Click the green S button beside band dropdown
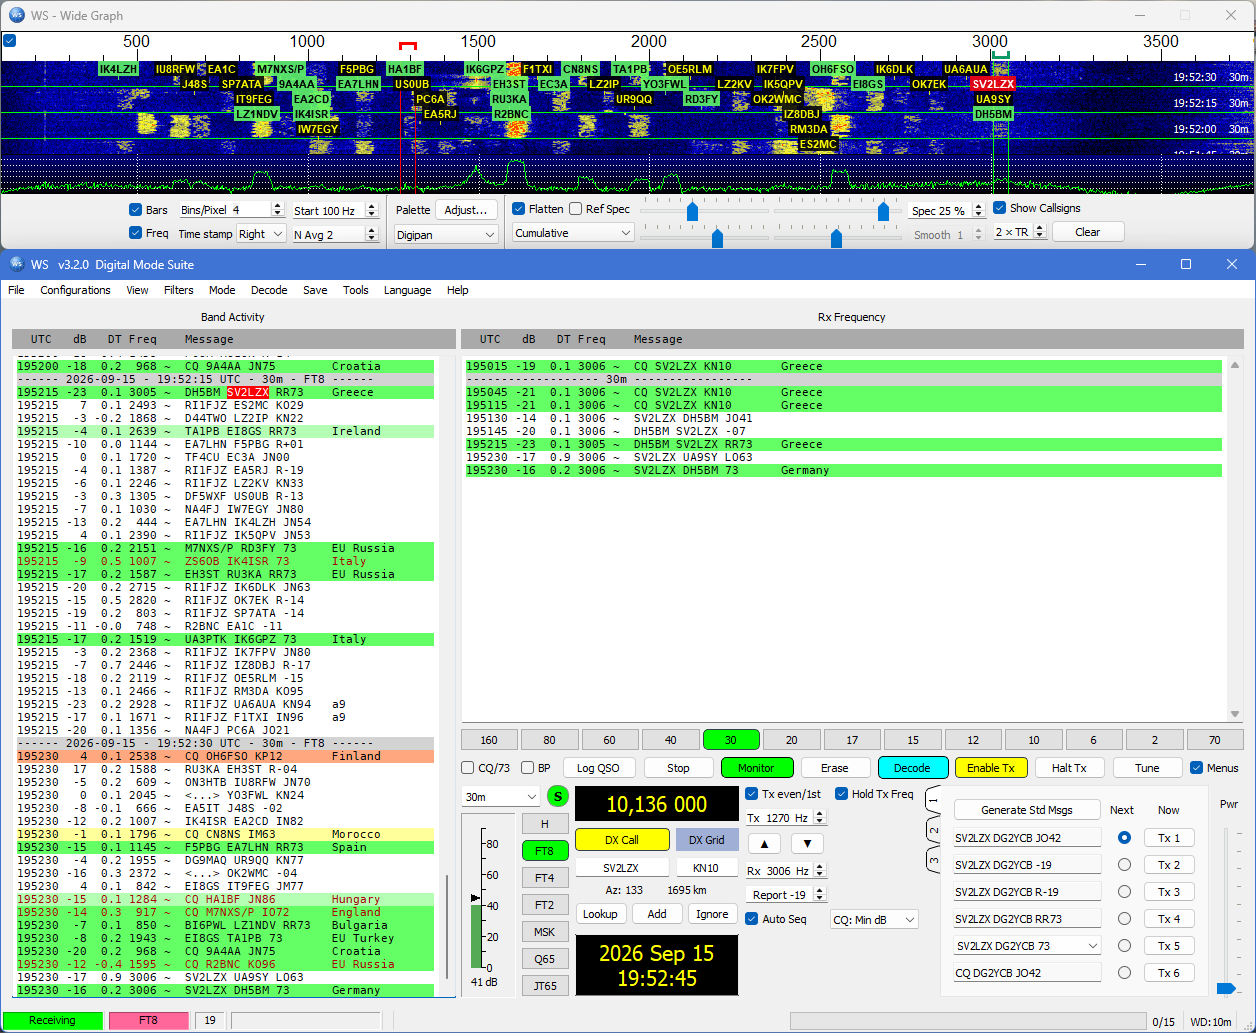This screenshot has width=1256, height=1033. click(558, 797)
